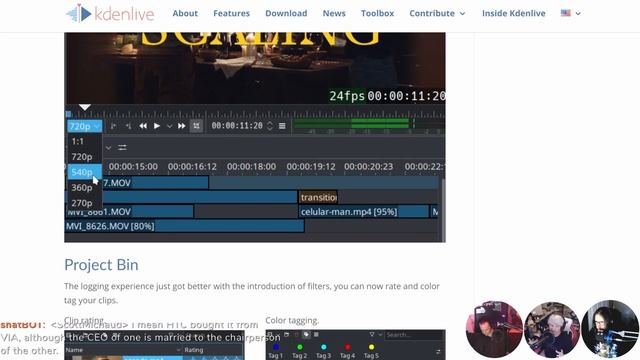Click the first webcam circle thumbnail
The image size is (640, 360).
point(494,329)
